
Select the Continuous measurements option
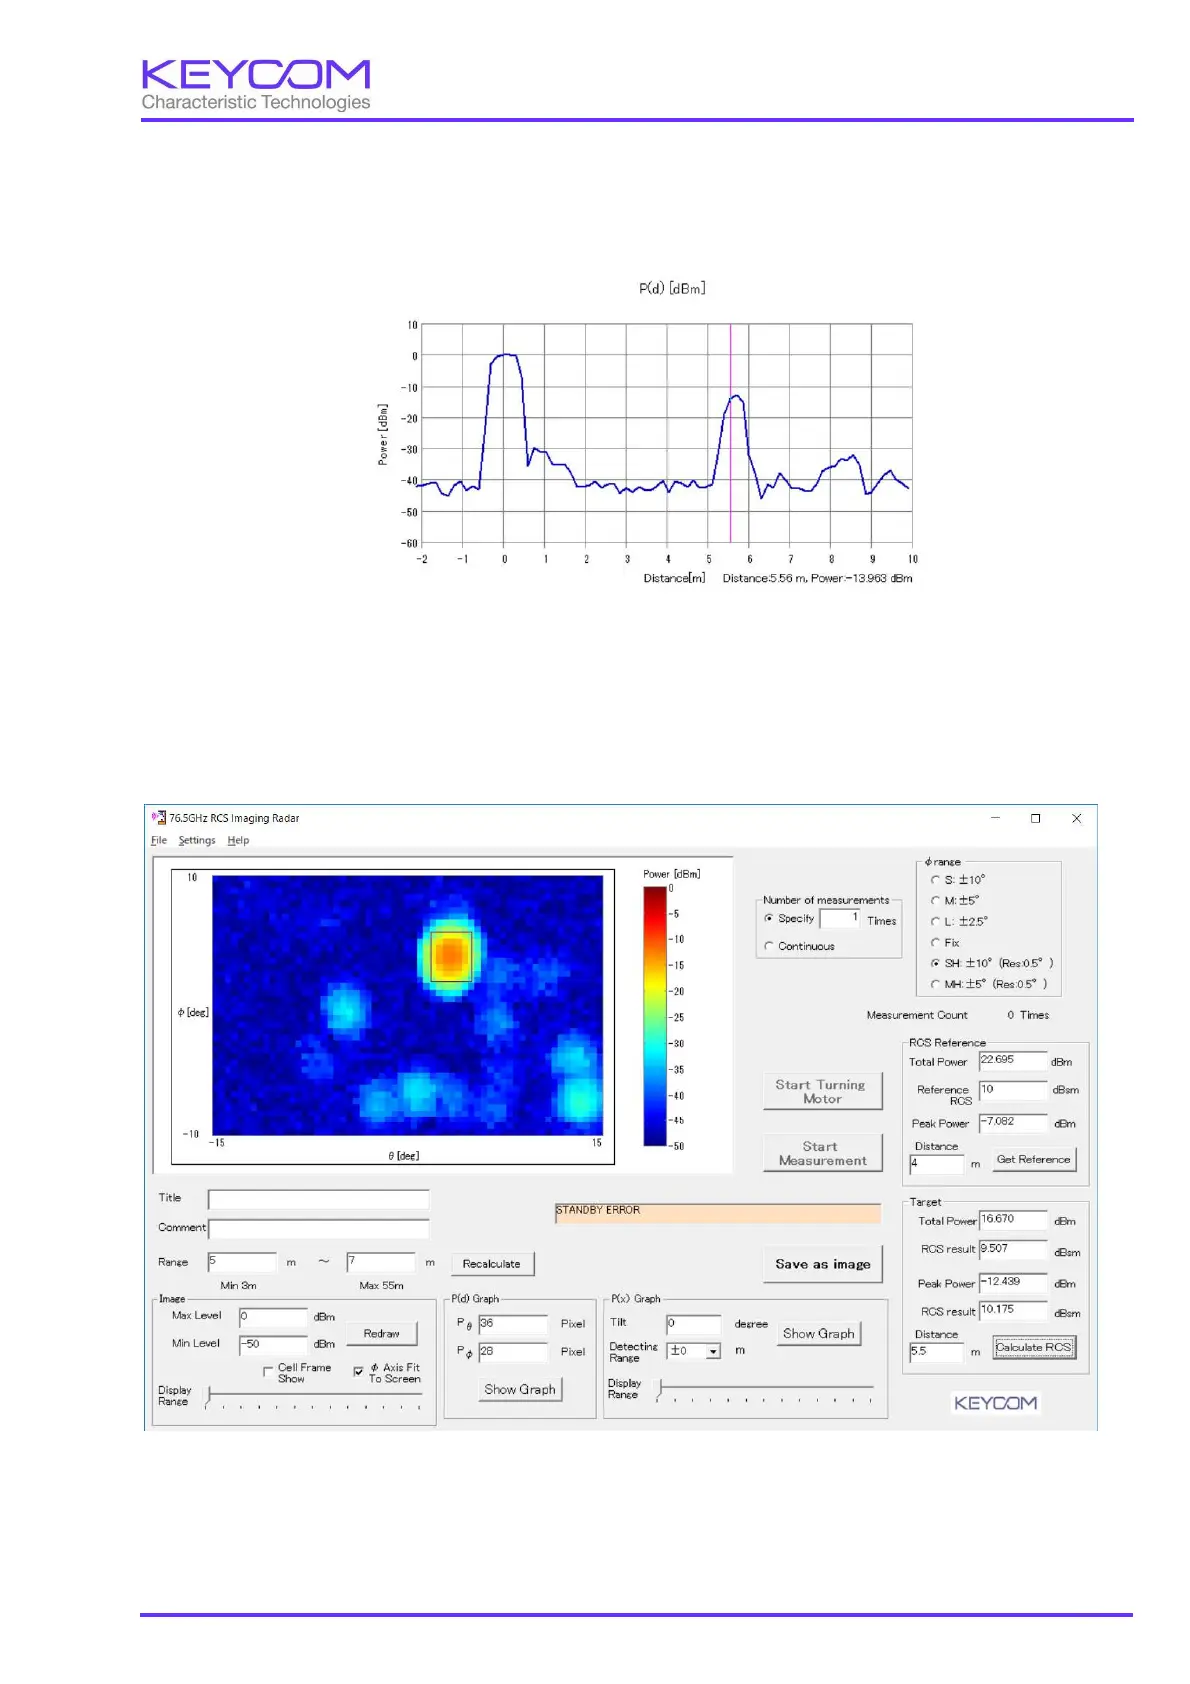769,946
